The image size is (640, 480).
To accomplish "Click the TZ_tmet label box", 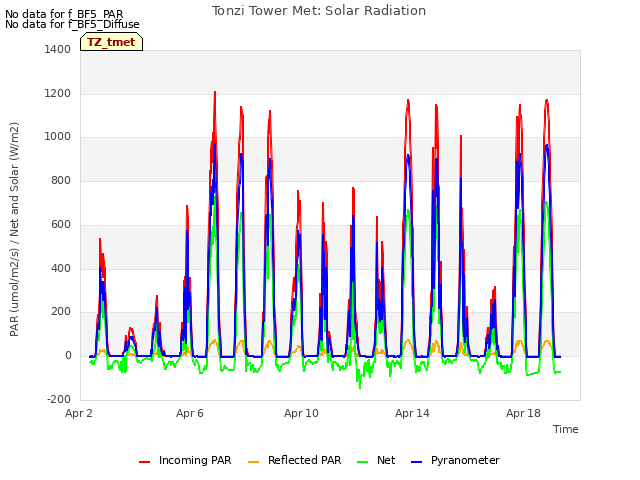I will point(111,42).
